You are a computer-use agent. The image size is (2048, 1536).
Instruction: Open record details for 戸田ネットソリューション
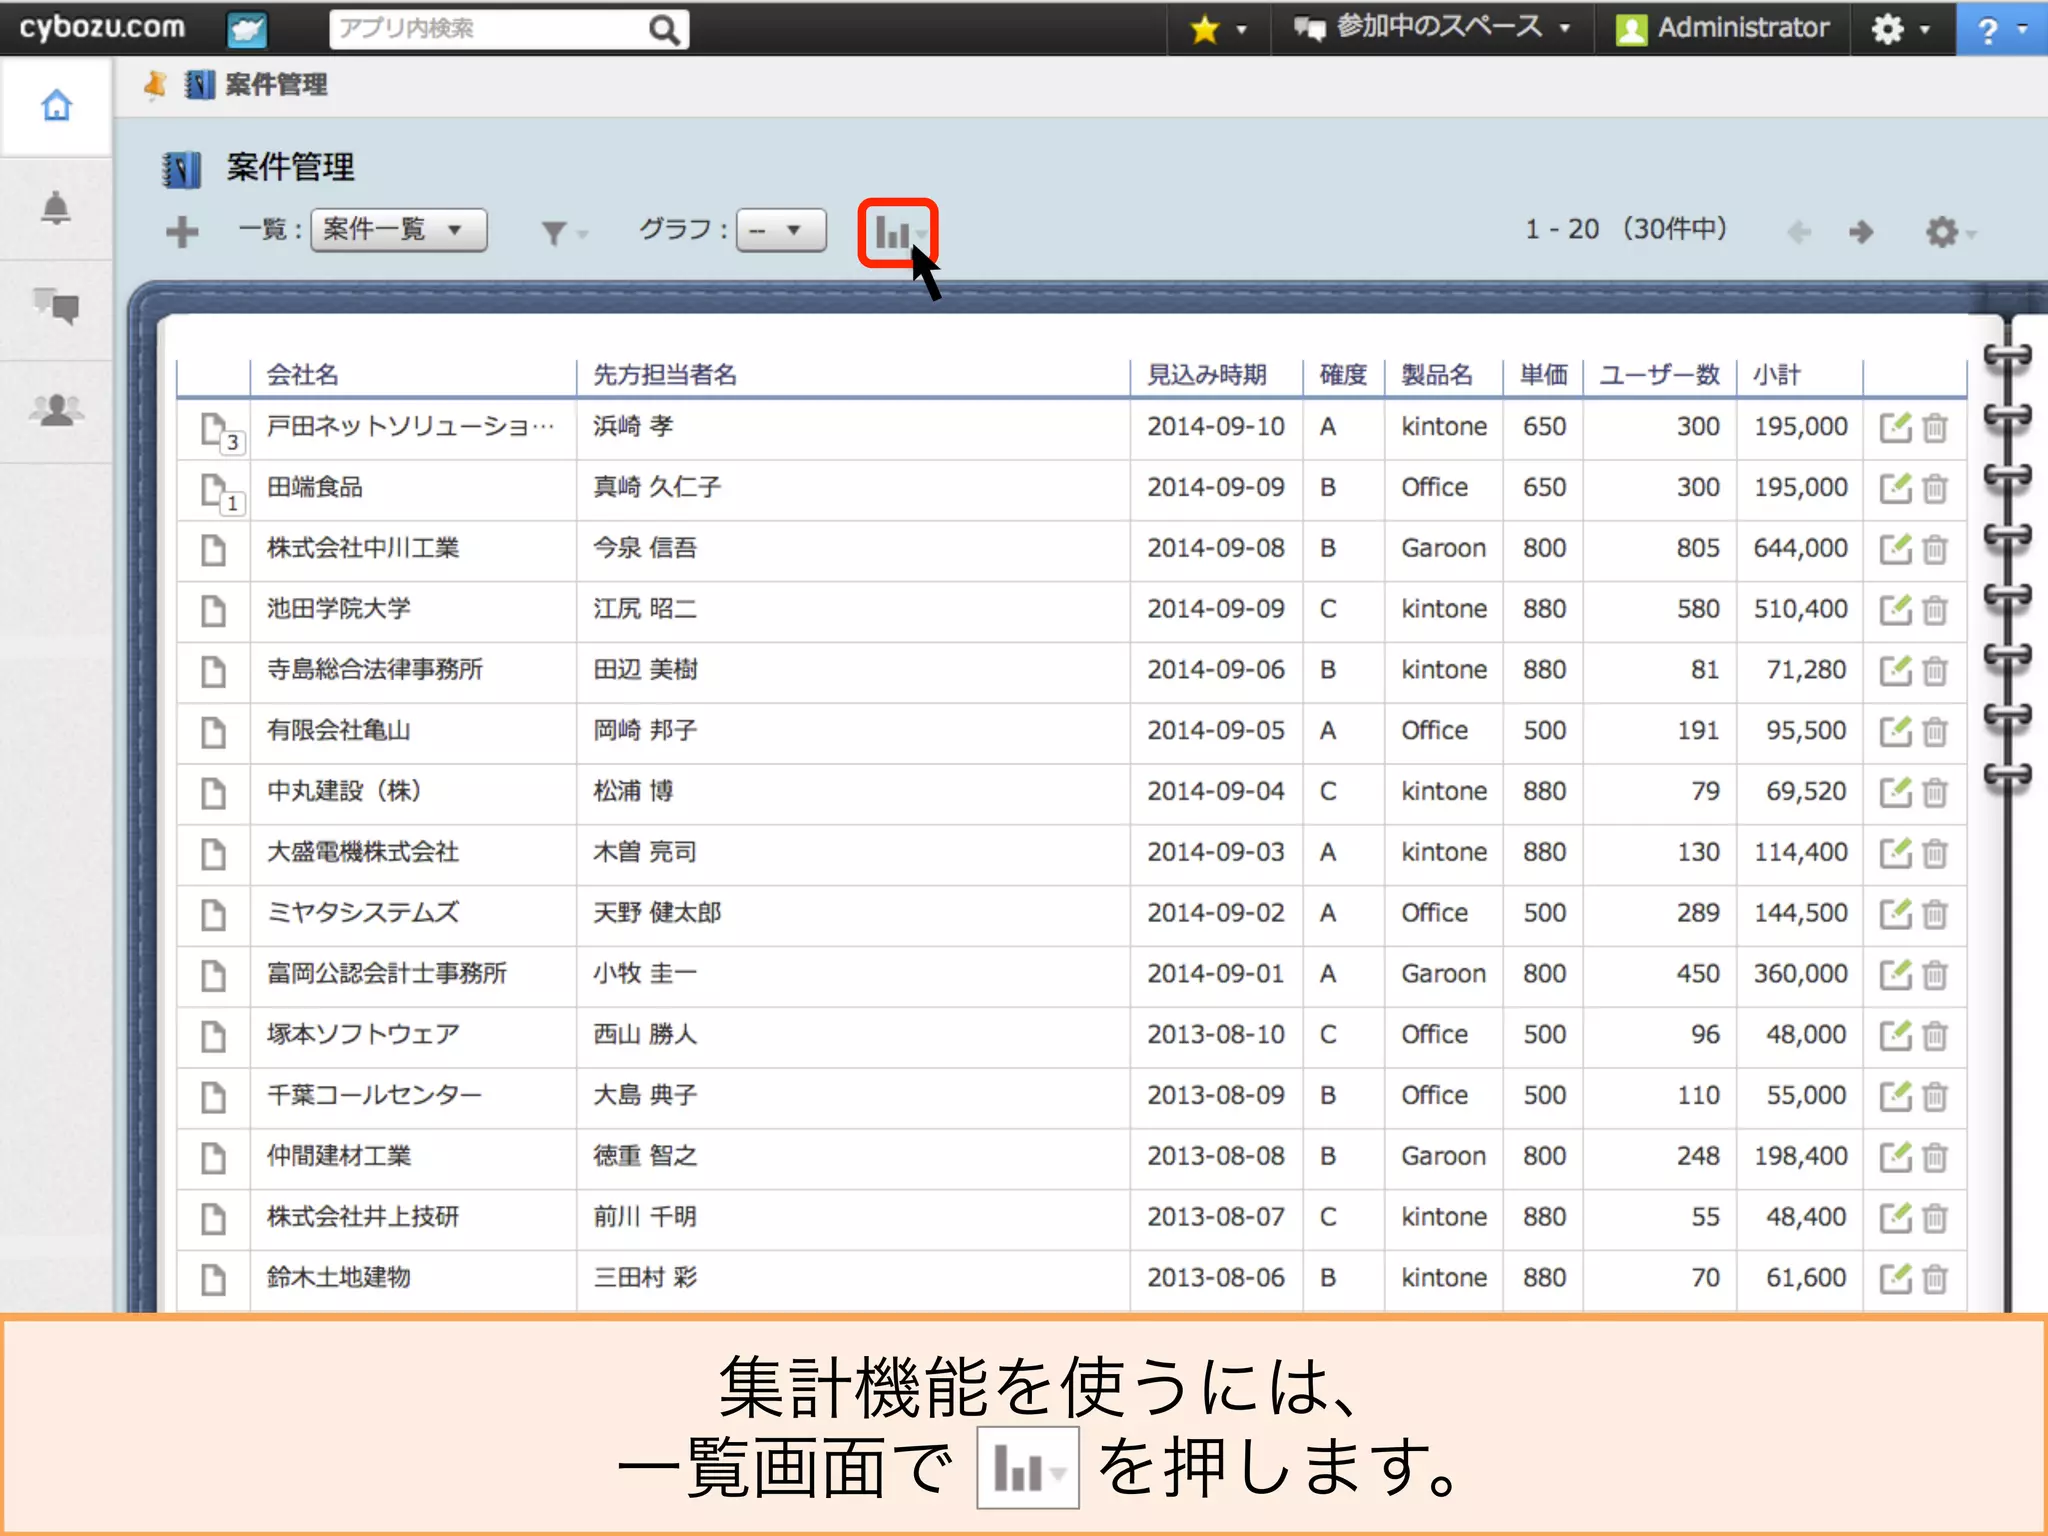coord(213,429)
